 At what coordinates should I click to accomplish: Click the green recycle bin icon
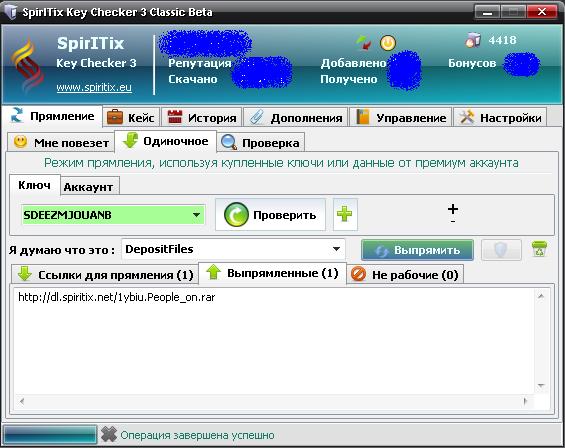pos(539,249)
